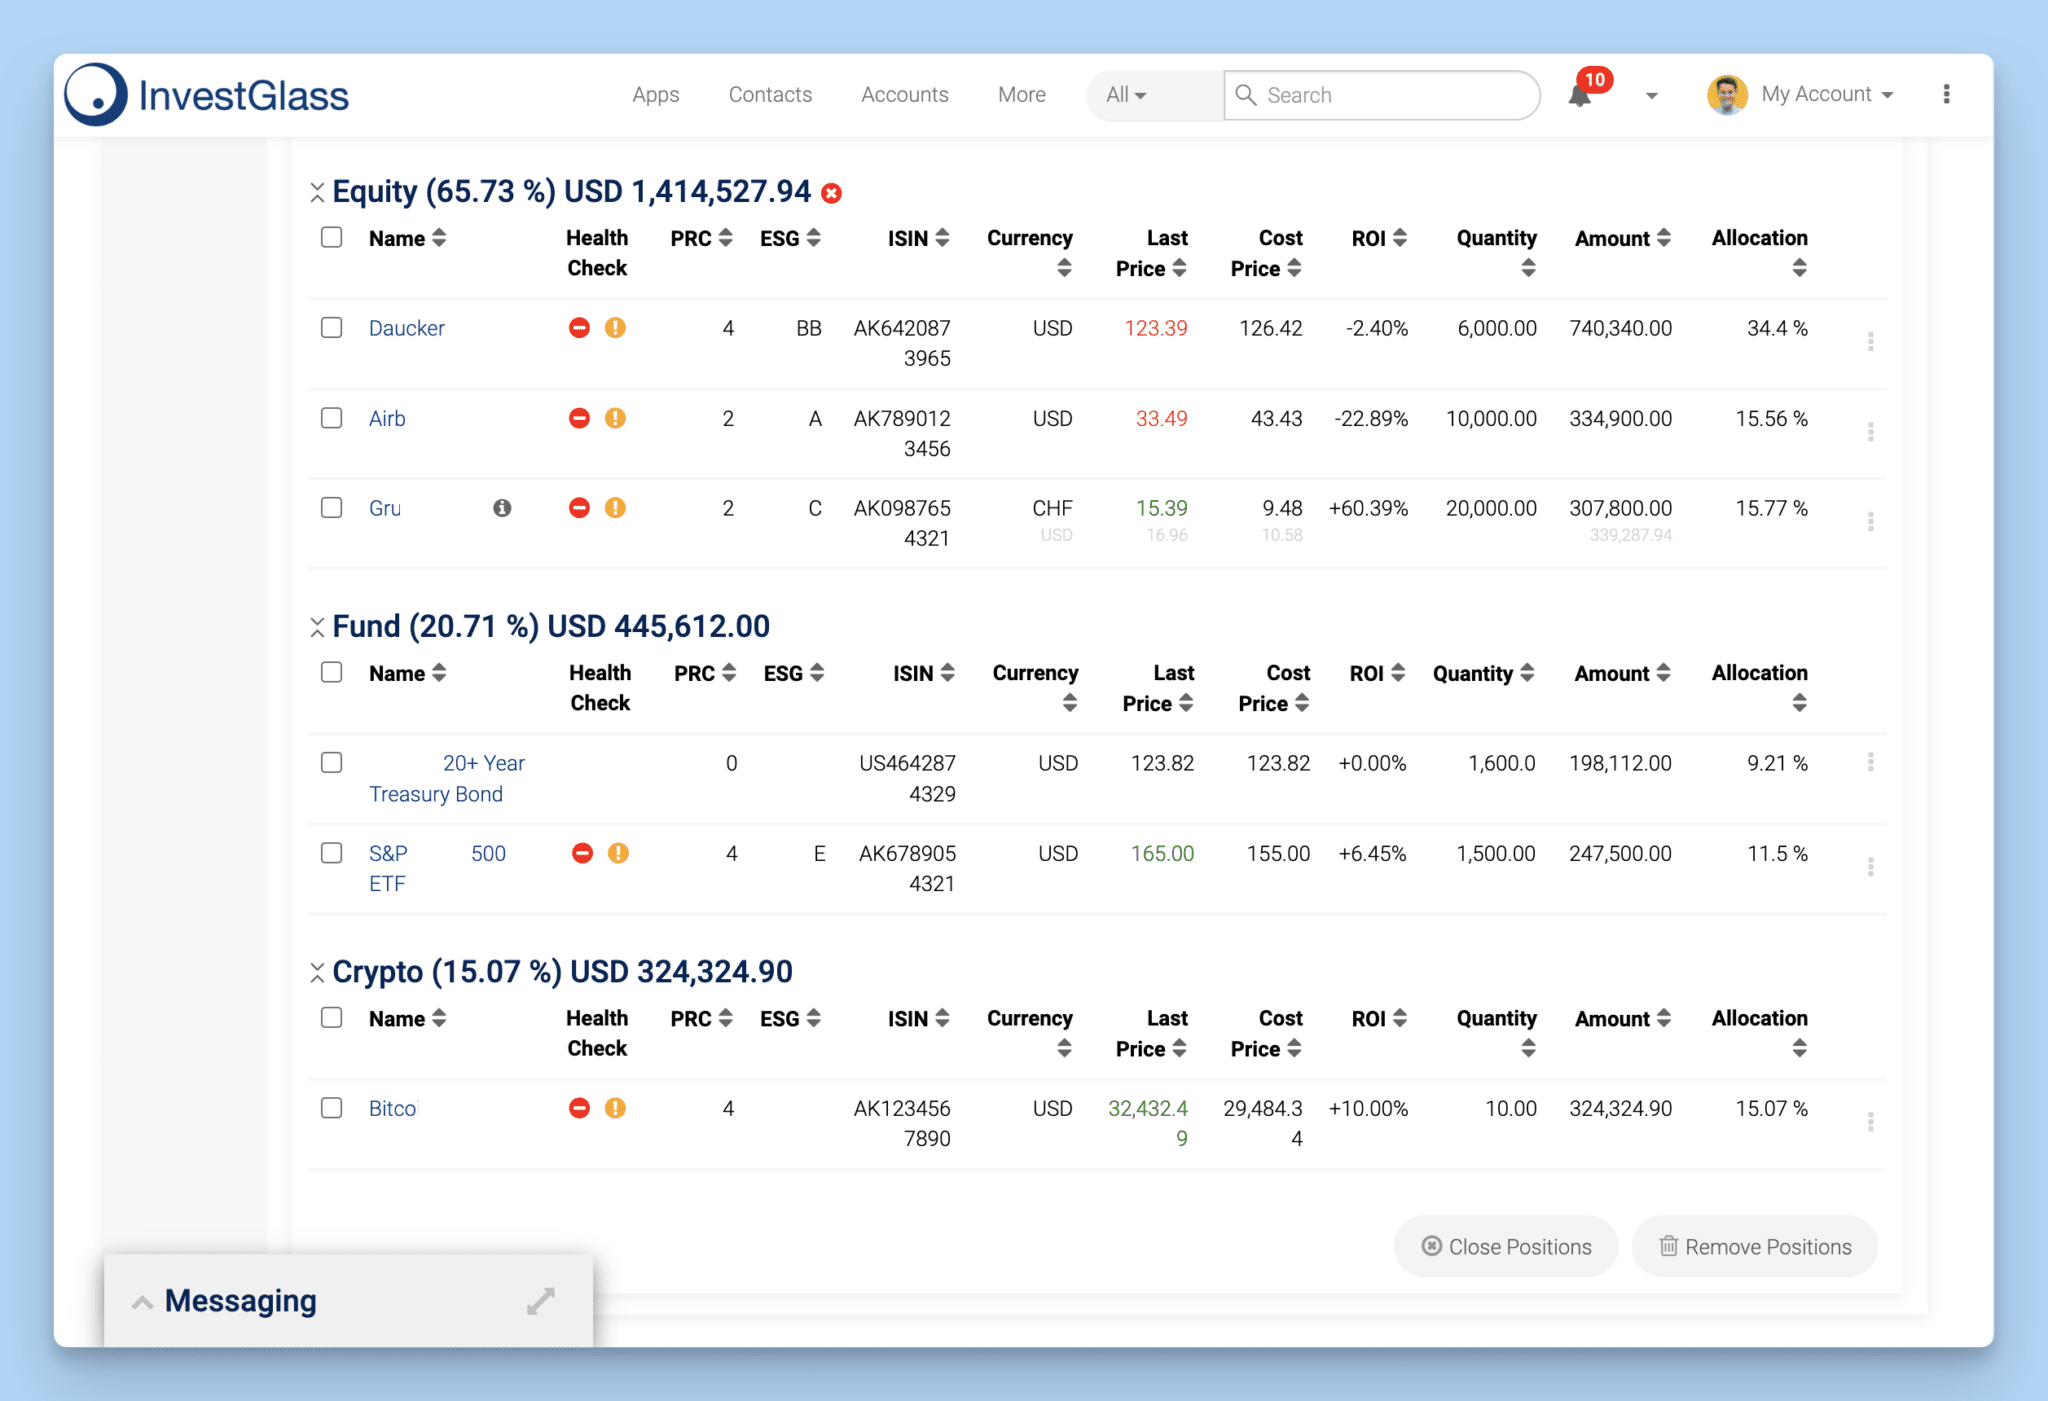The height and width of the screenshot is (1401, 2048).
Task: Click the Close Positions button
Action: [1505, 1246]
